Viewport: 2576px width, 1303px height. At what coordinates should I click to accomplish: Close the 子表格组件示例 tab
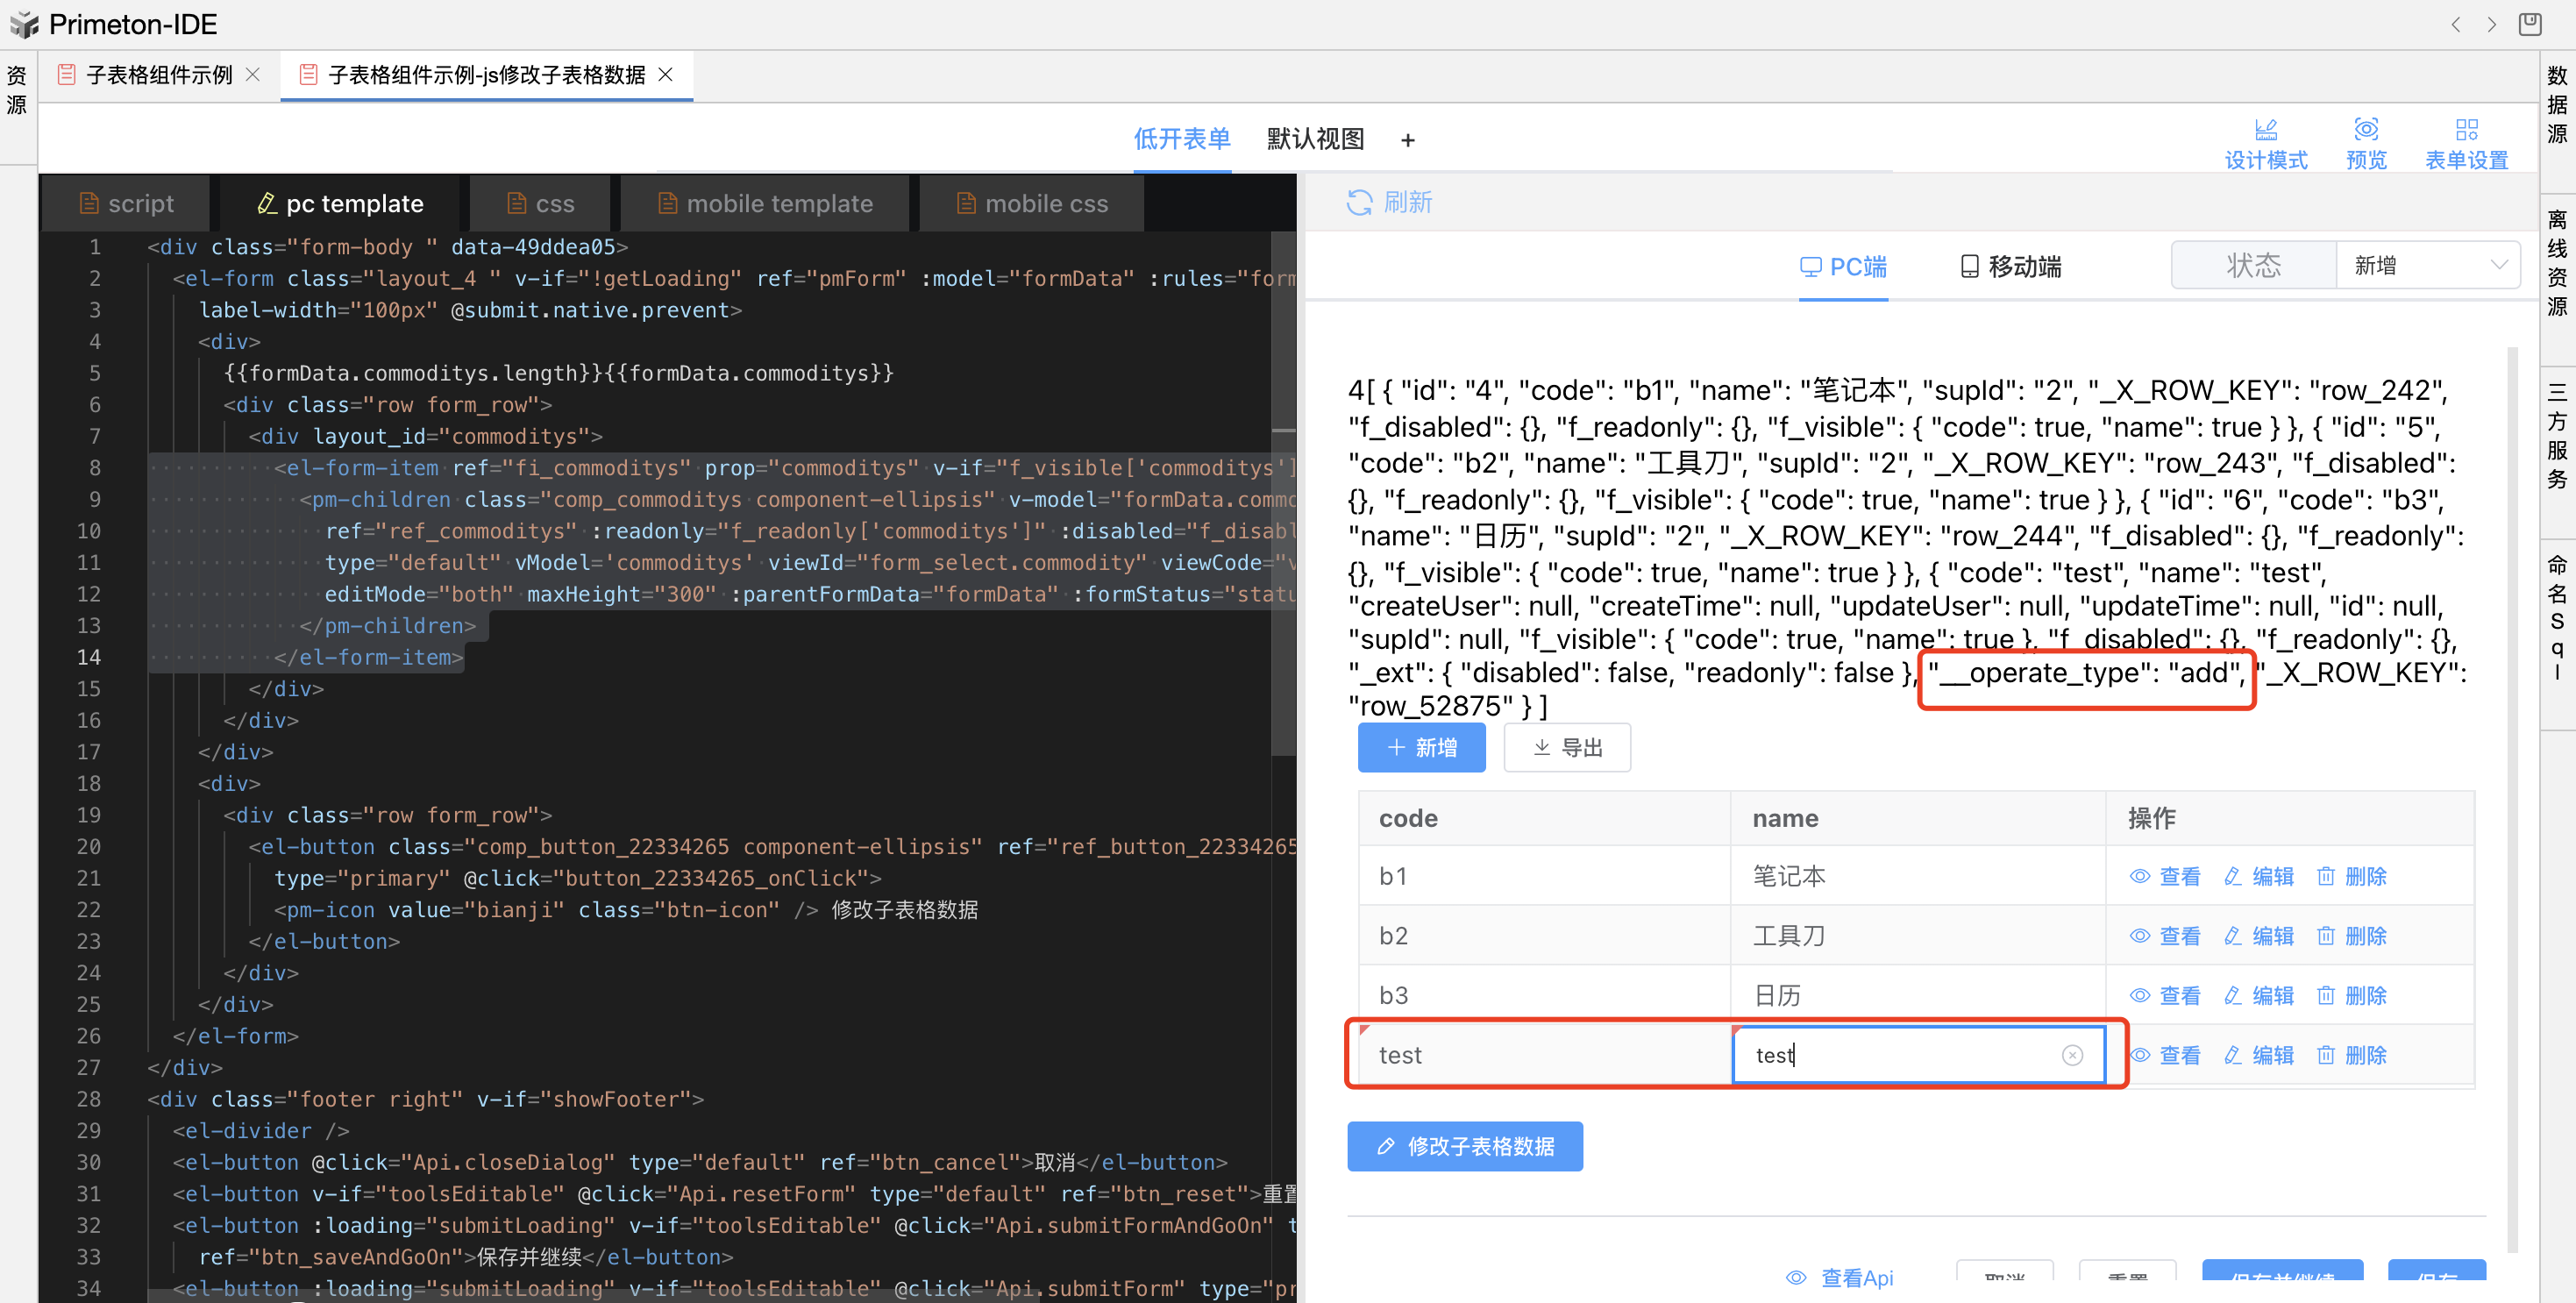pyautogui.click(x=253, y=75)
